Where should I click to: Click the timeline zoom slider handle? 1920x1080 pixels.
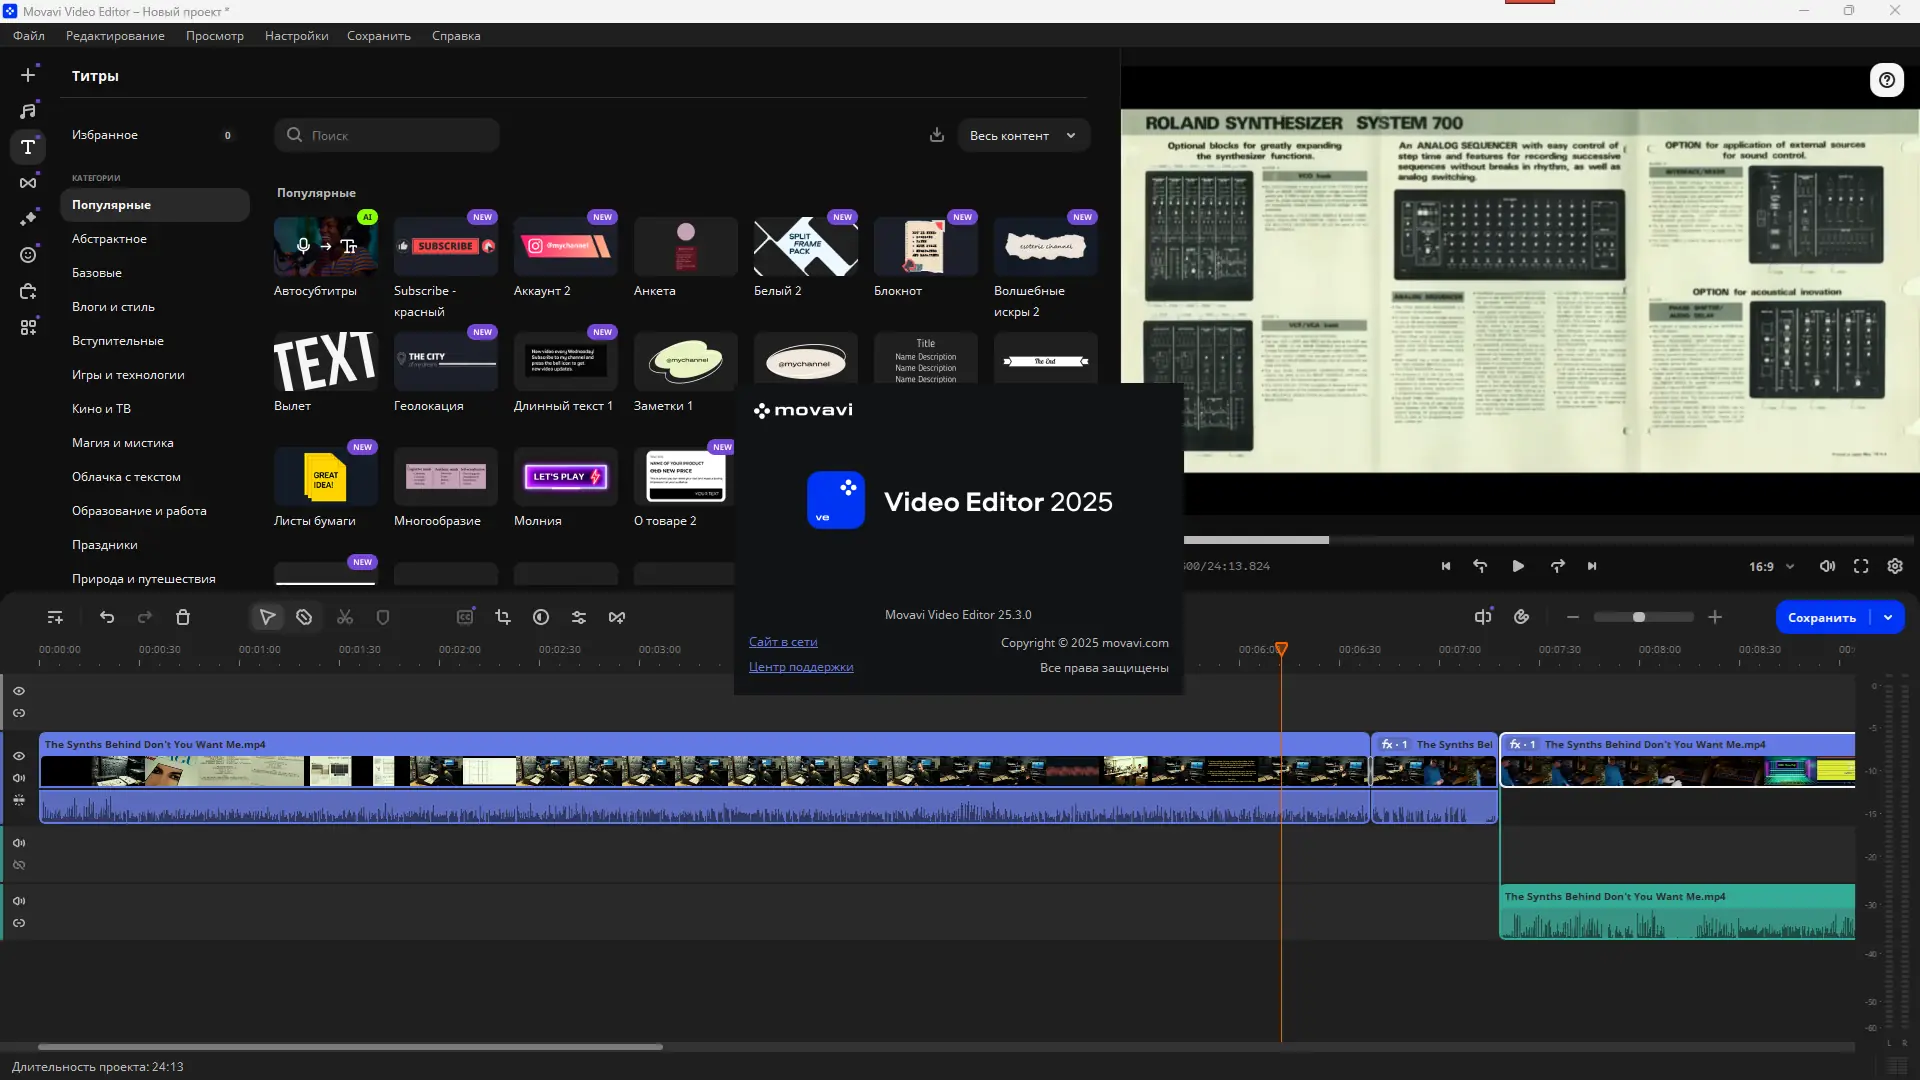pos(1639,617)
